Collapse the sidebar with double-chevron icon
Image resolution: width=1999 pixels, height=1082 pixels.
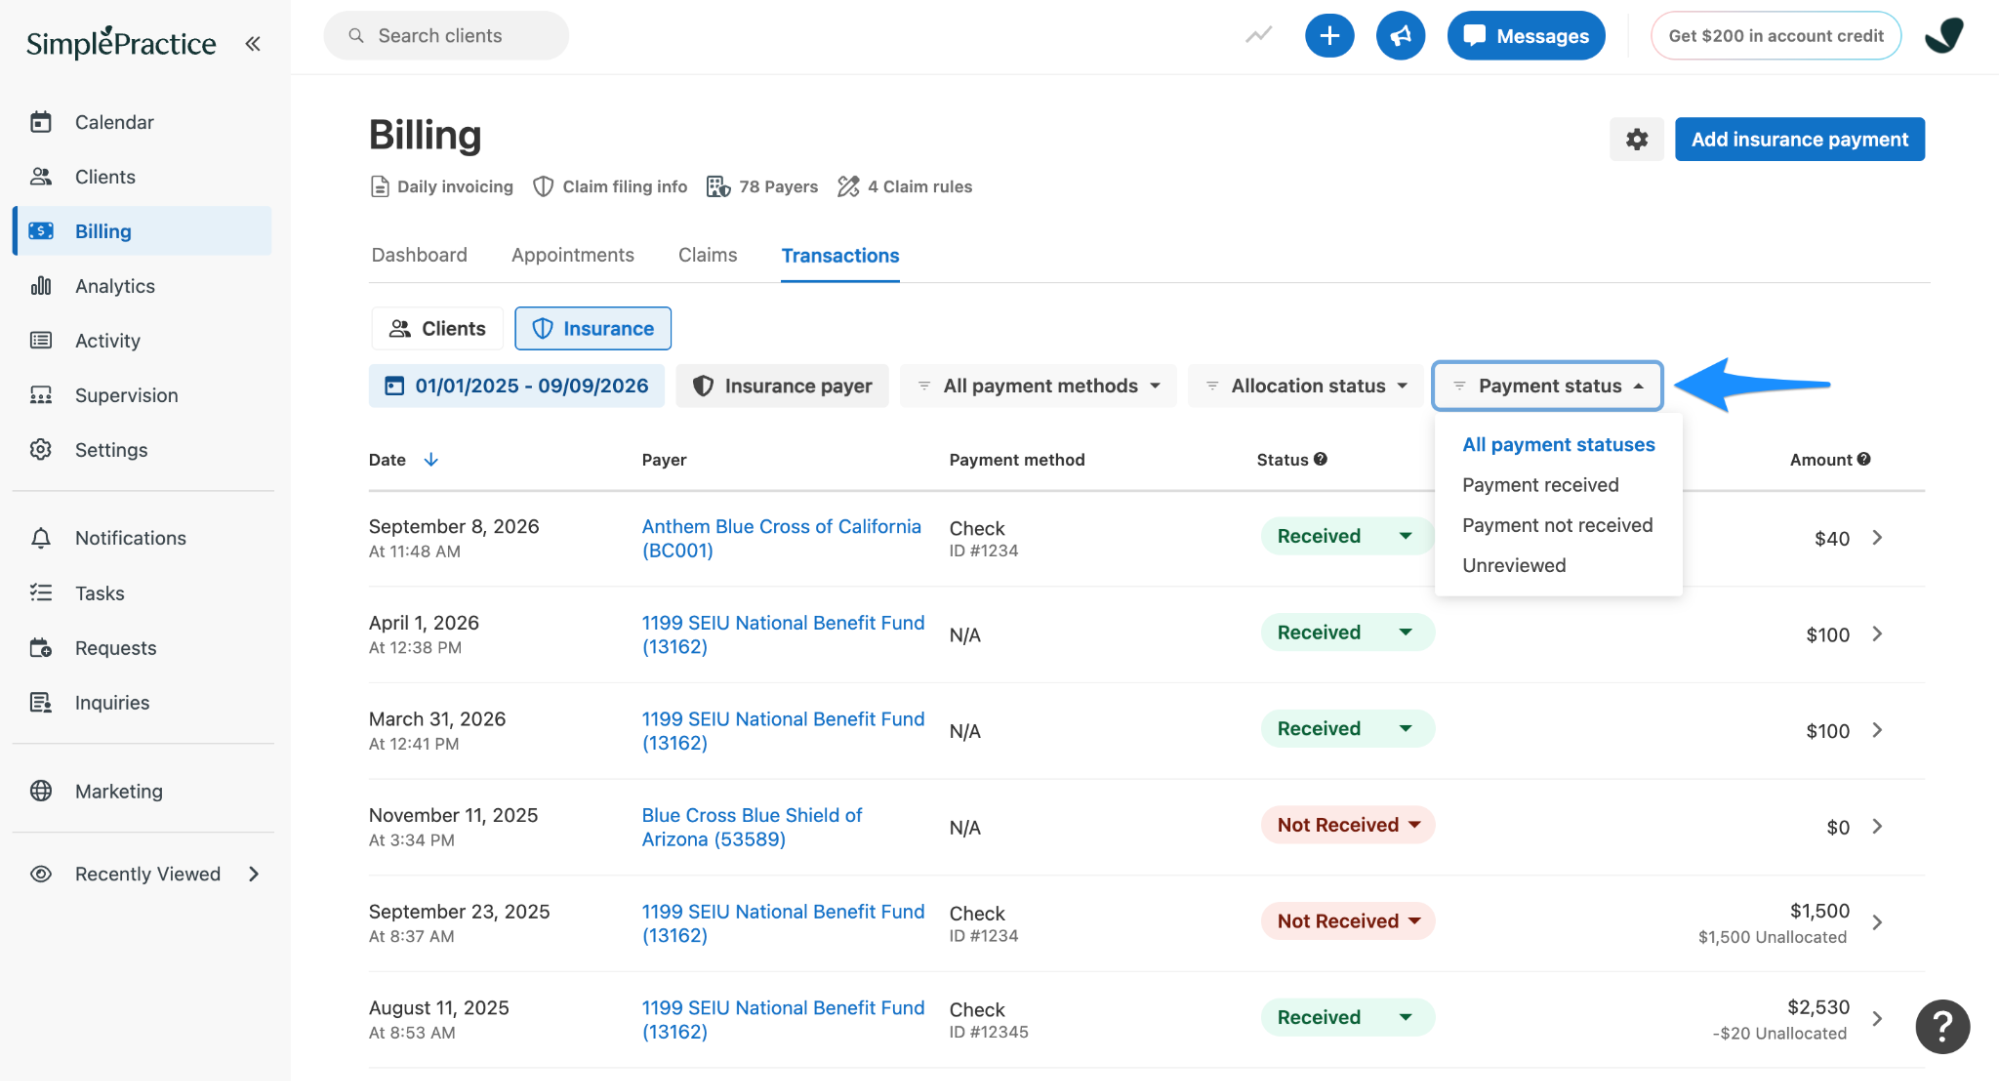(x=253, y=43)
